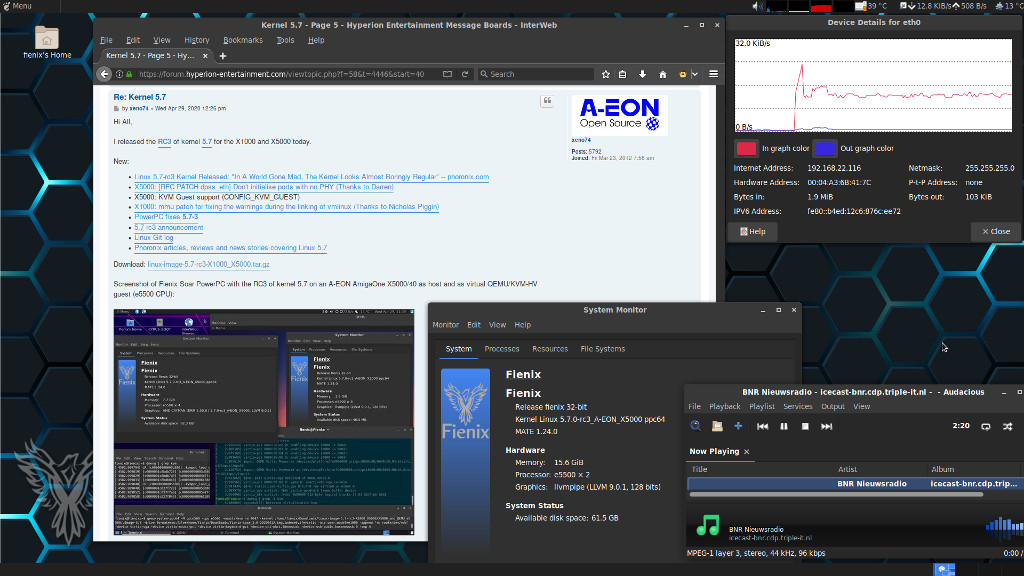Close the Kernel 5.7 browser tab
This screenshot has width=1024, height=576.
point(205,56)
